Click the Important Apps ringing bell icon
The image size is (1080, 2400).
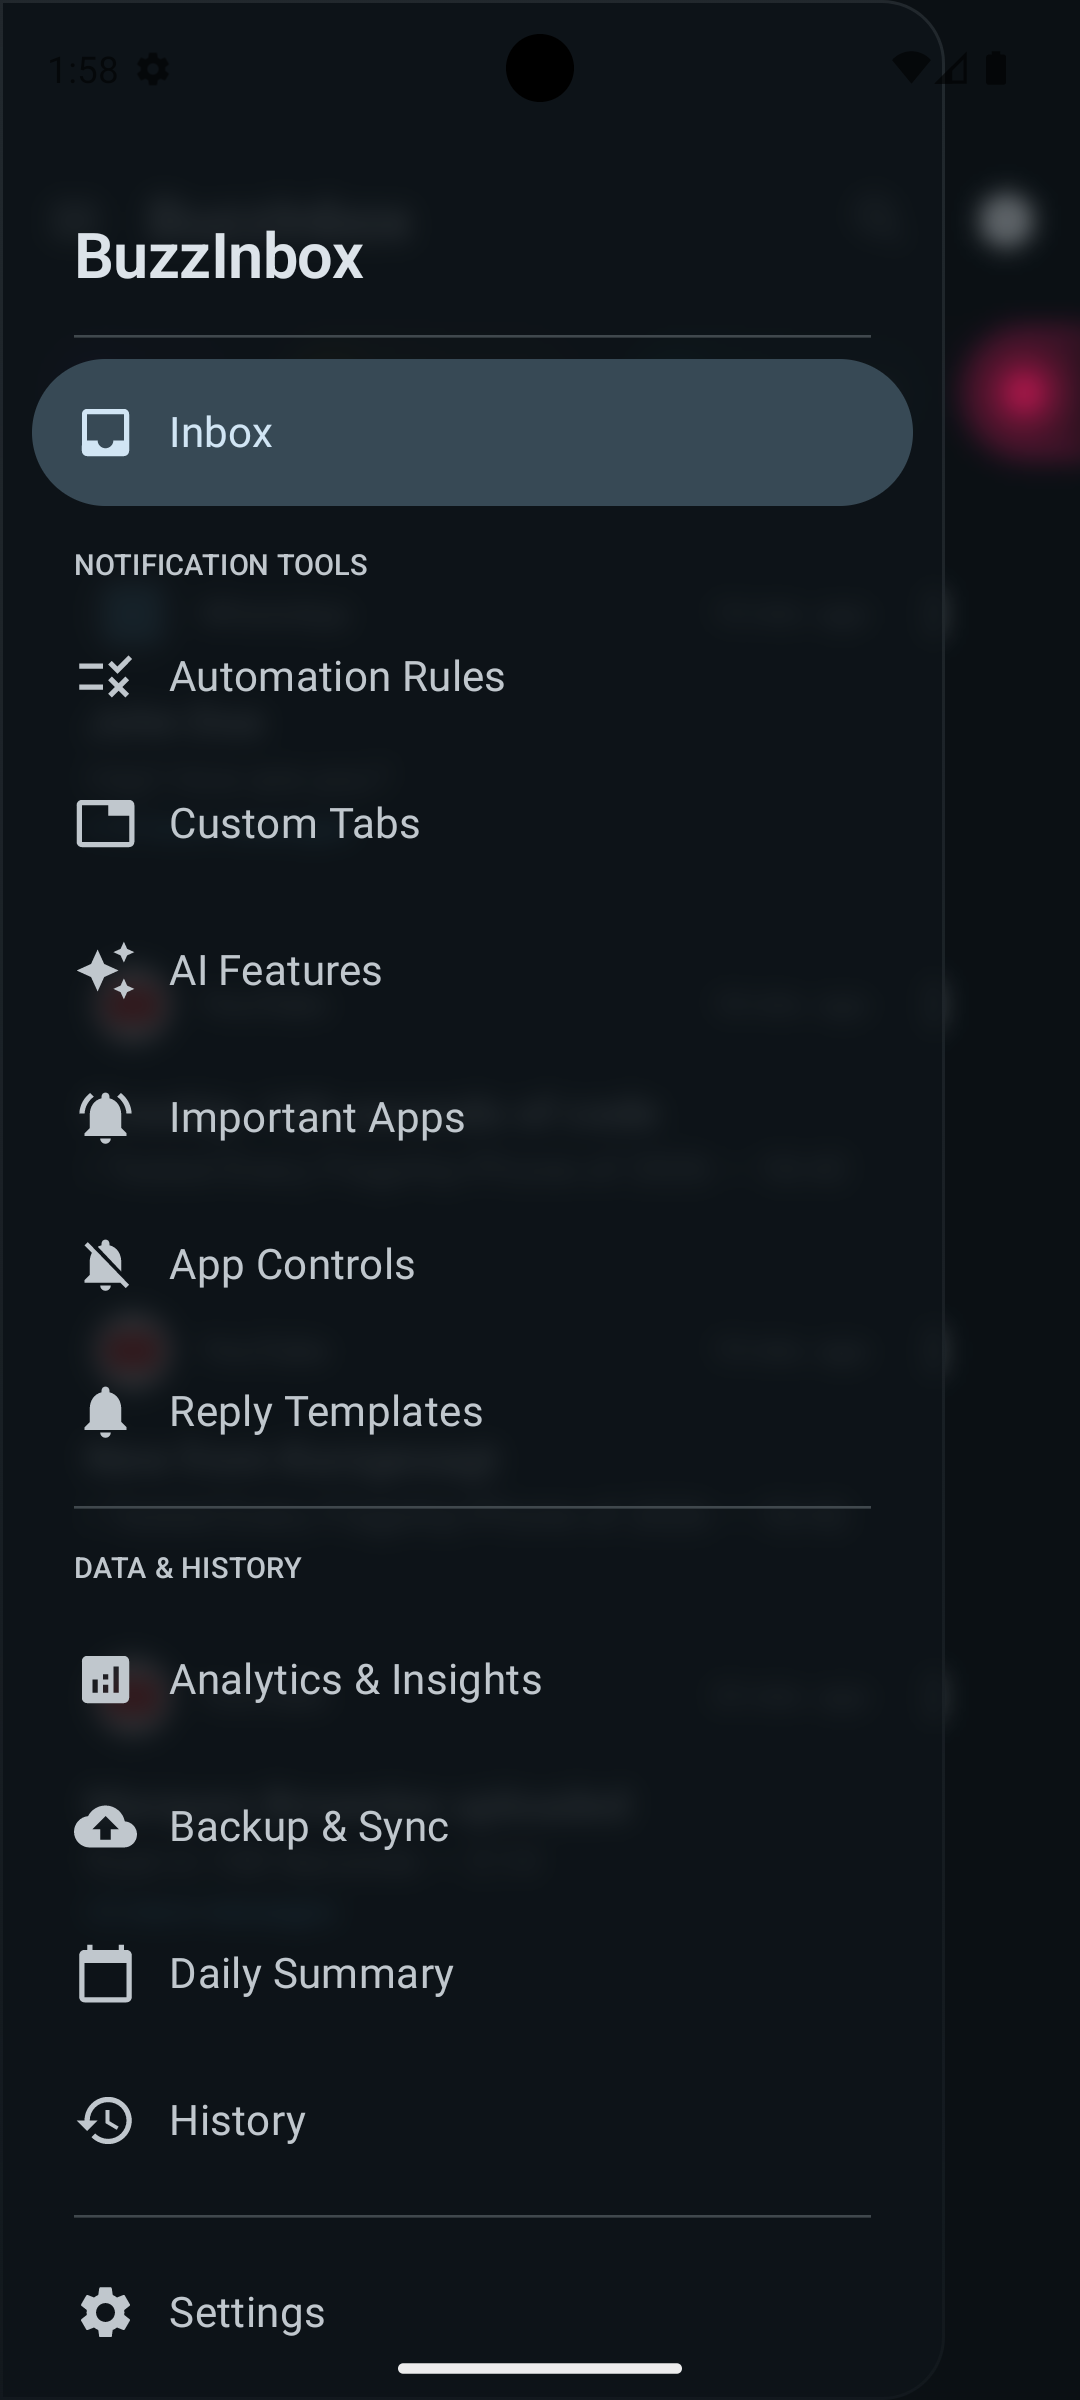click(x=105, y=1116)
